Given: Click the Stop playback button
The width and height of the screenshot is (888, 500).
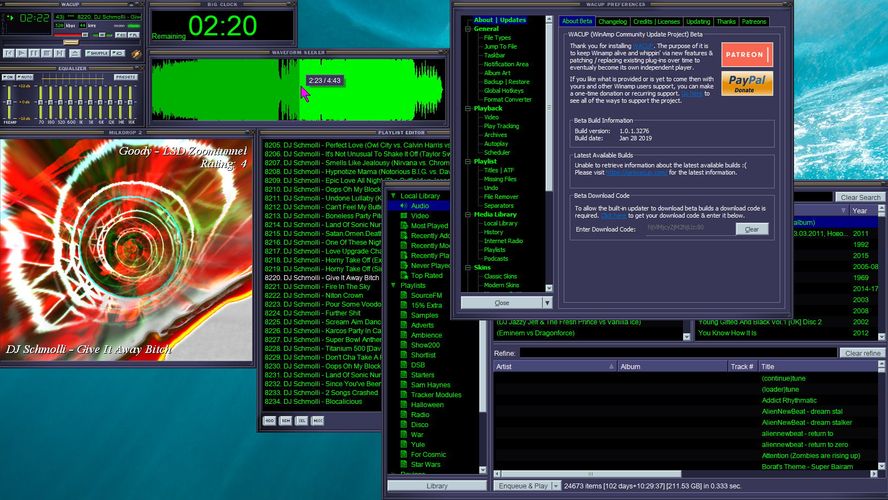Looking at the screenshot, I should pos(48,51).
